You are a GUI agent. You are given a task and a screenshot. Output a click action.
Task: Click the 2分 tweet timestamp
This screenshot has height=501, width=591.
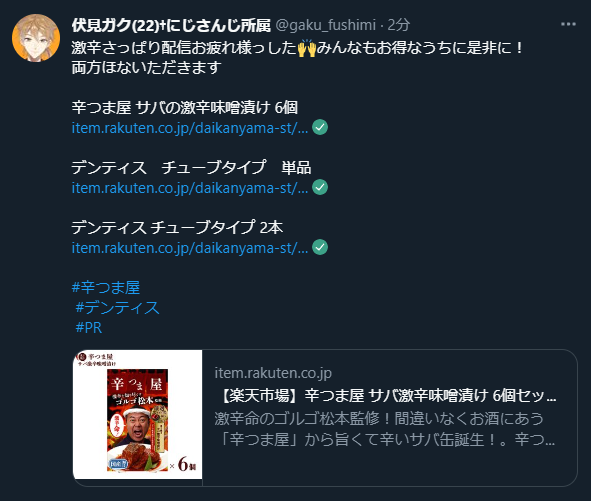tap(398, 25)
